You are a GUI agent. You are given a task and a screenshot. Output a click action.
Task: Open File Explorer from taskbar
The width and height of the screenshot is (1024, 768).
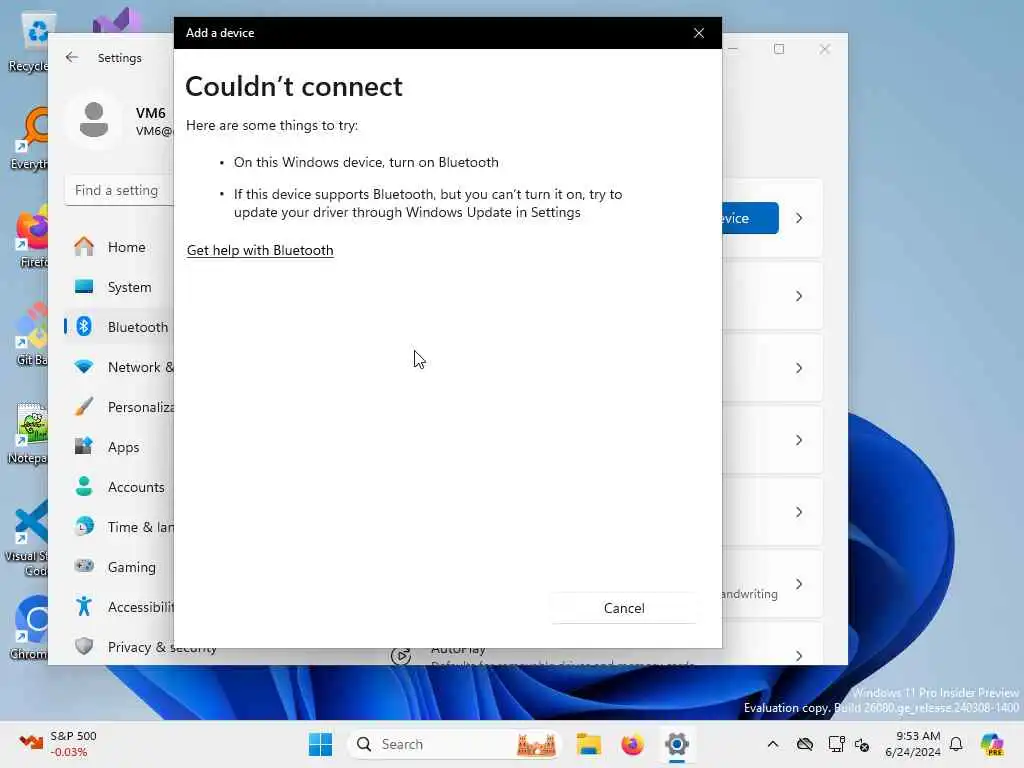(x=588, y=744)
